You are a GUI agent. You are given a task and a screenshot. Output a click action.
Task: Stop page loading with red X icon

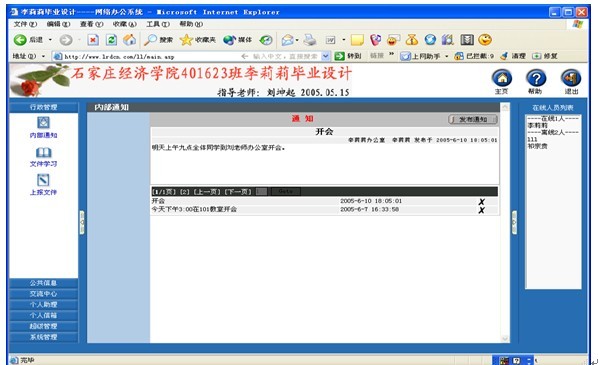(x=93, y=40)
